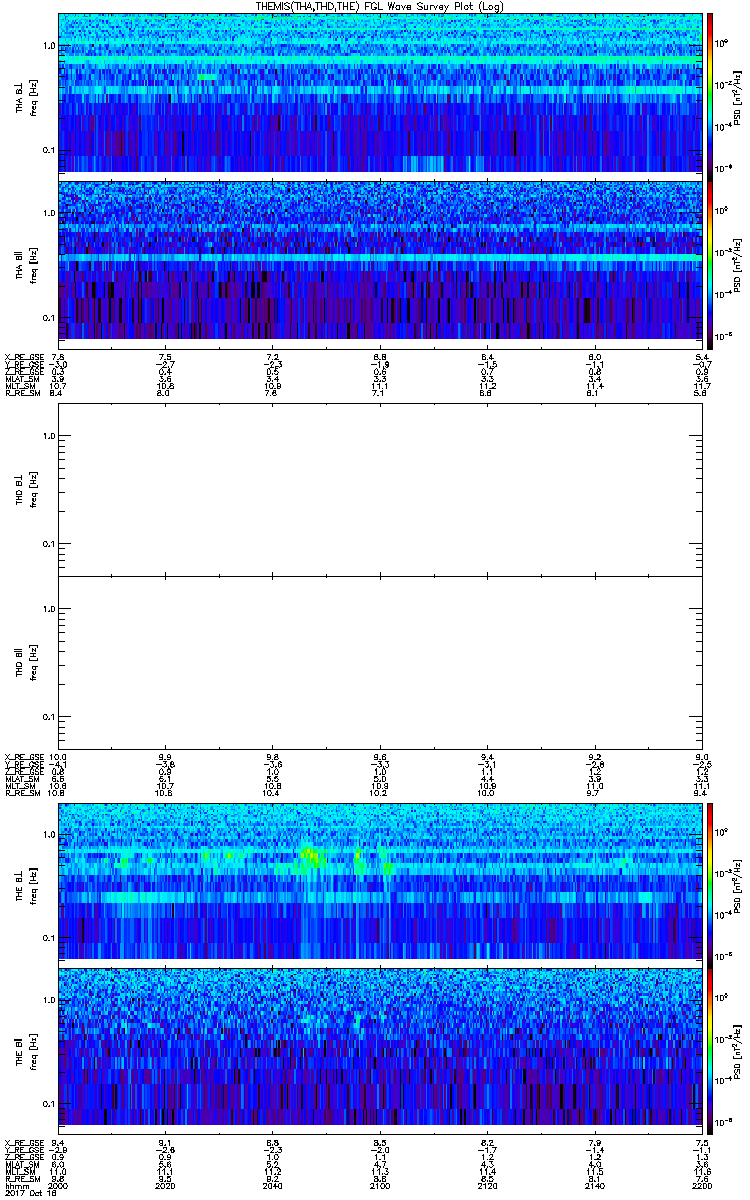The width and height of the screenshot is (750, 1200).
Task: Click the THEMIS FGL Wave Survey Plot title
Action: tap(380, 6)
